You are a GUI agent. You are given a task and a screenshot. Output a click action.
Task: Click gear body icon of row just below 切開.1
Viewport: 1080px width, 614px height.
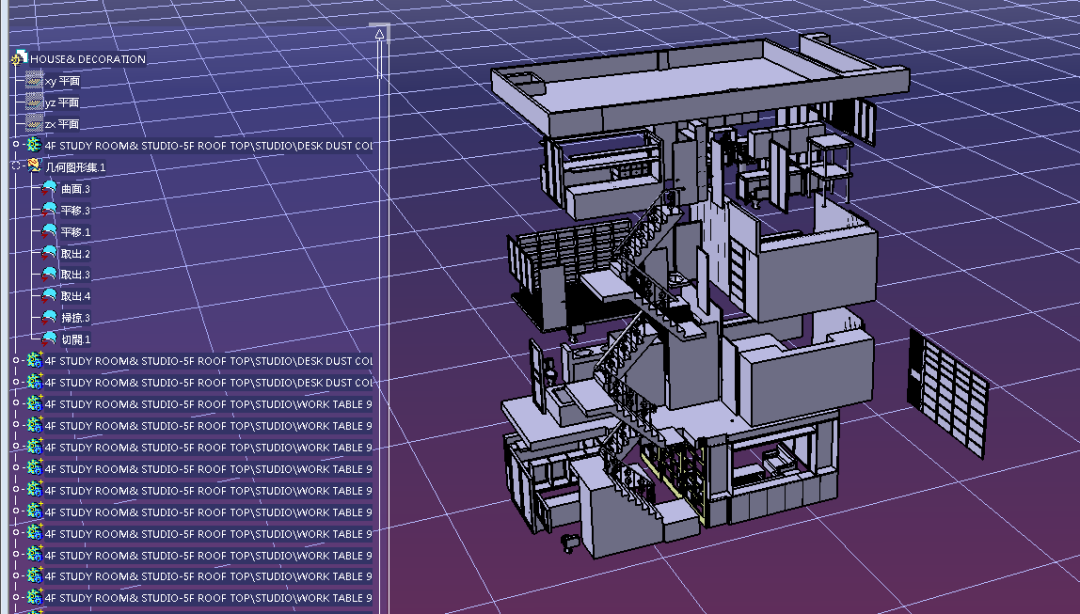(34, 360)
